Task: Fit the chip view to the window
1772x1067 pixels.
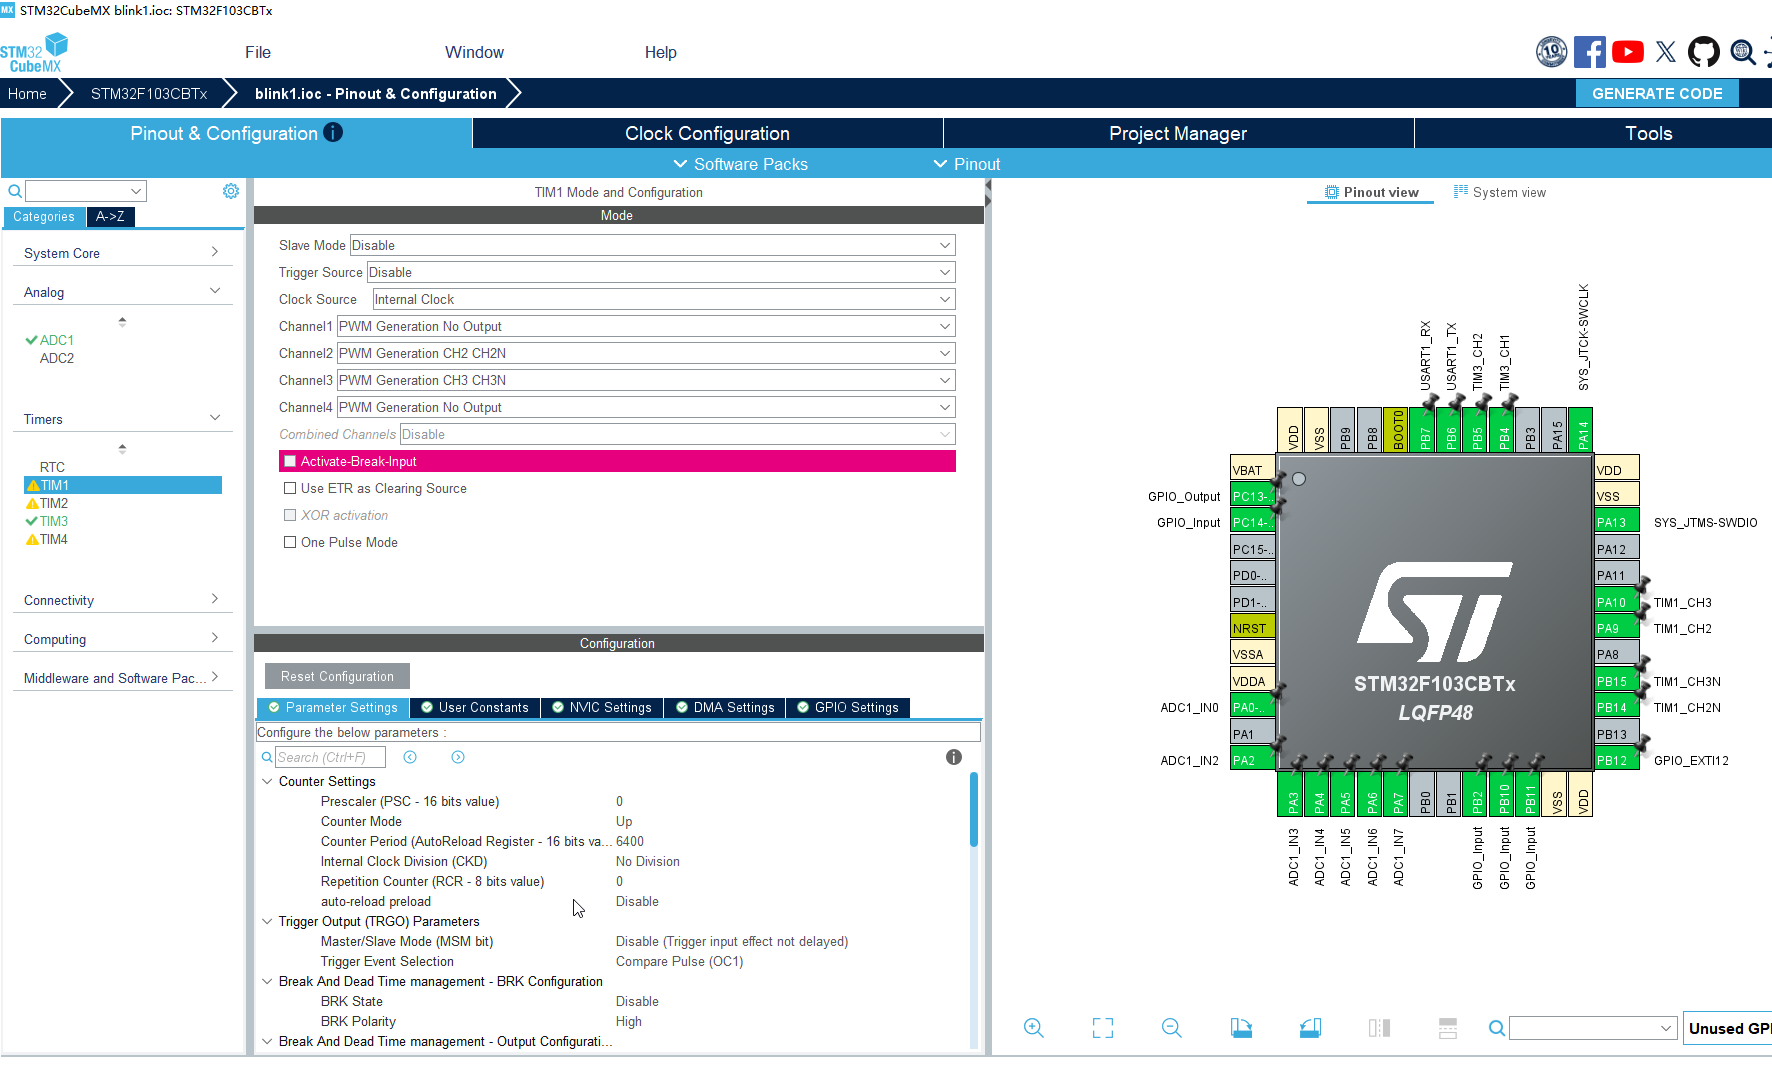Action: point(1103,1028)
